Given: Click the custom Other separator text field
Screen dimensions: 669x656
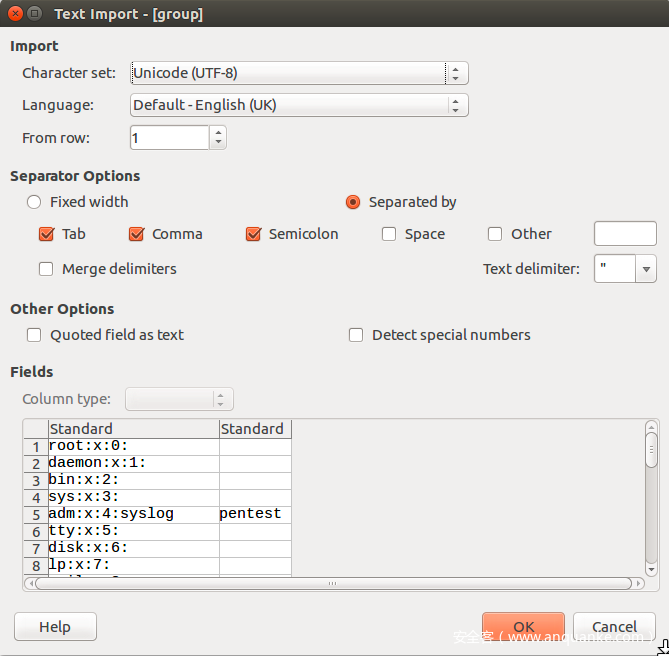Looking at the screenshot, I should tap(625, 234).
